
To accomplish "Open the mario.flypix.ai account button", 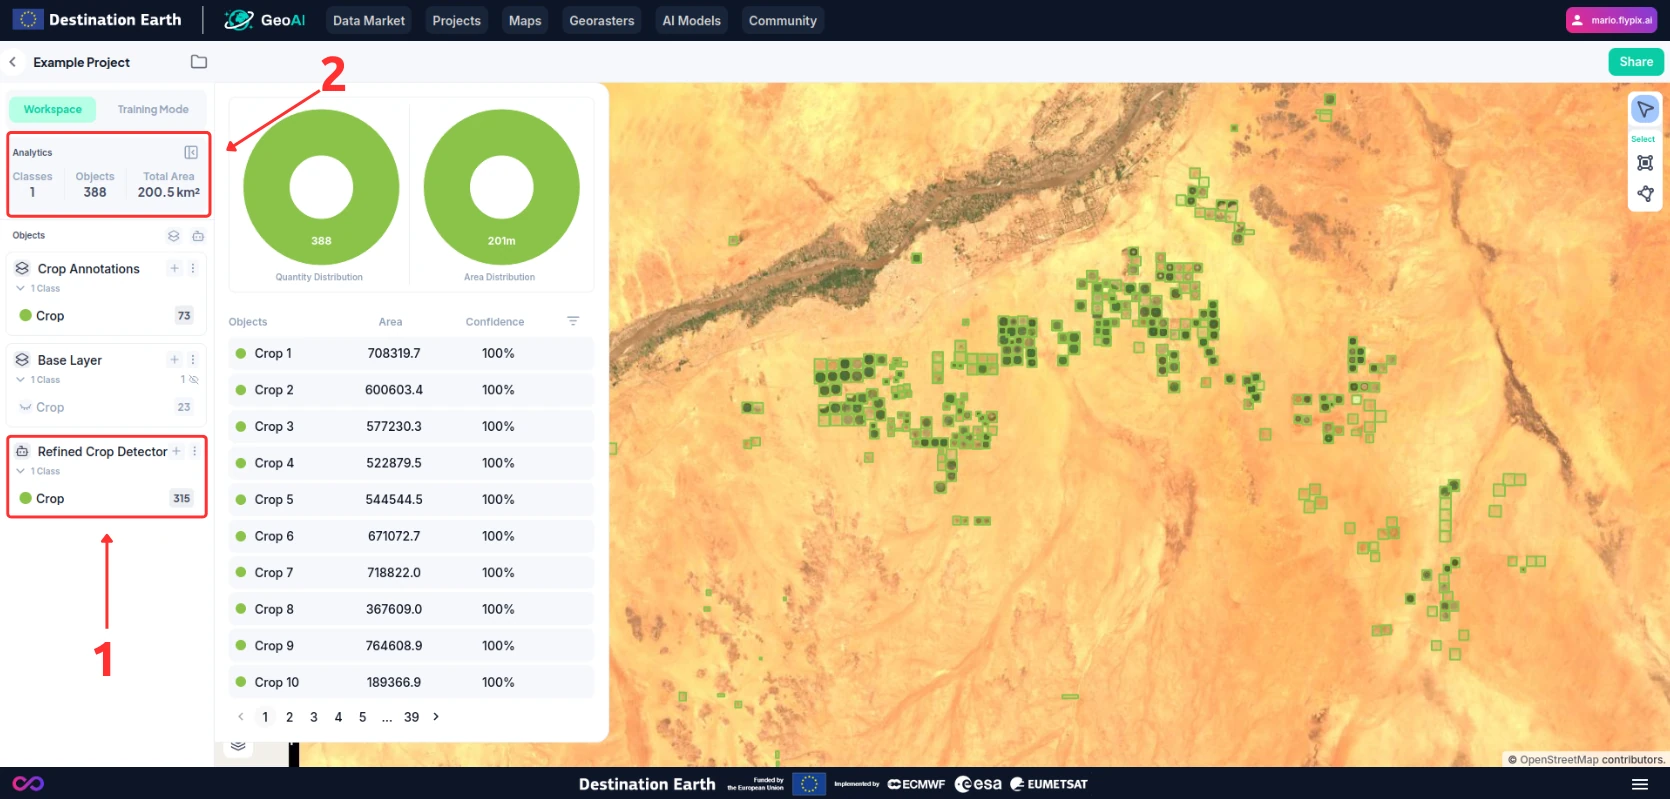I will click(1611, 20).
